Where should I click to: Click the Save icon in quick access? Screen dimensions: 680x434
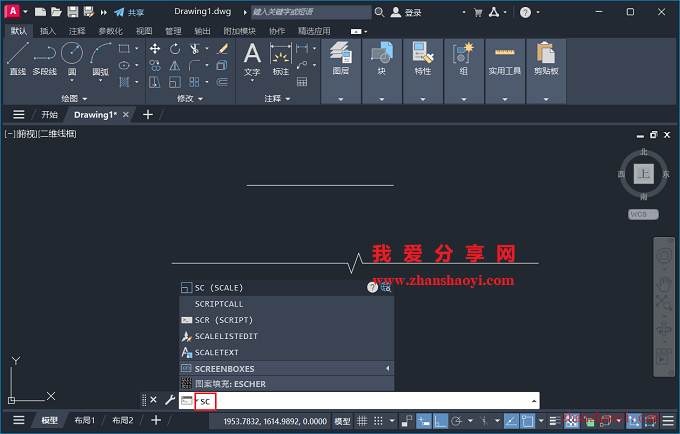click(x=73, y=12)
